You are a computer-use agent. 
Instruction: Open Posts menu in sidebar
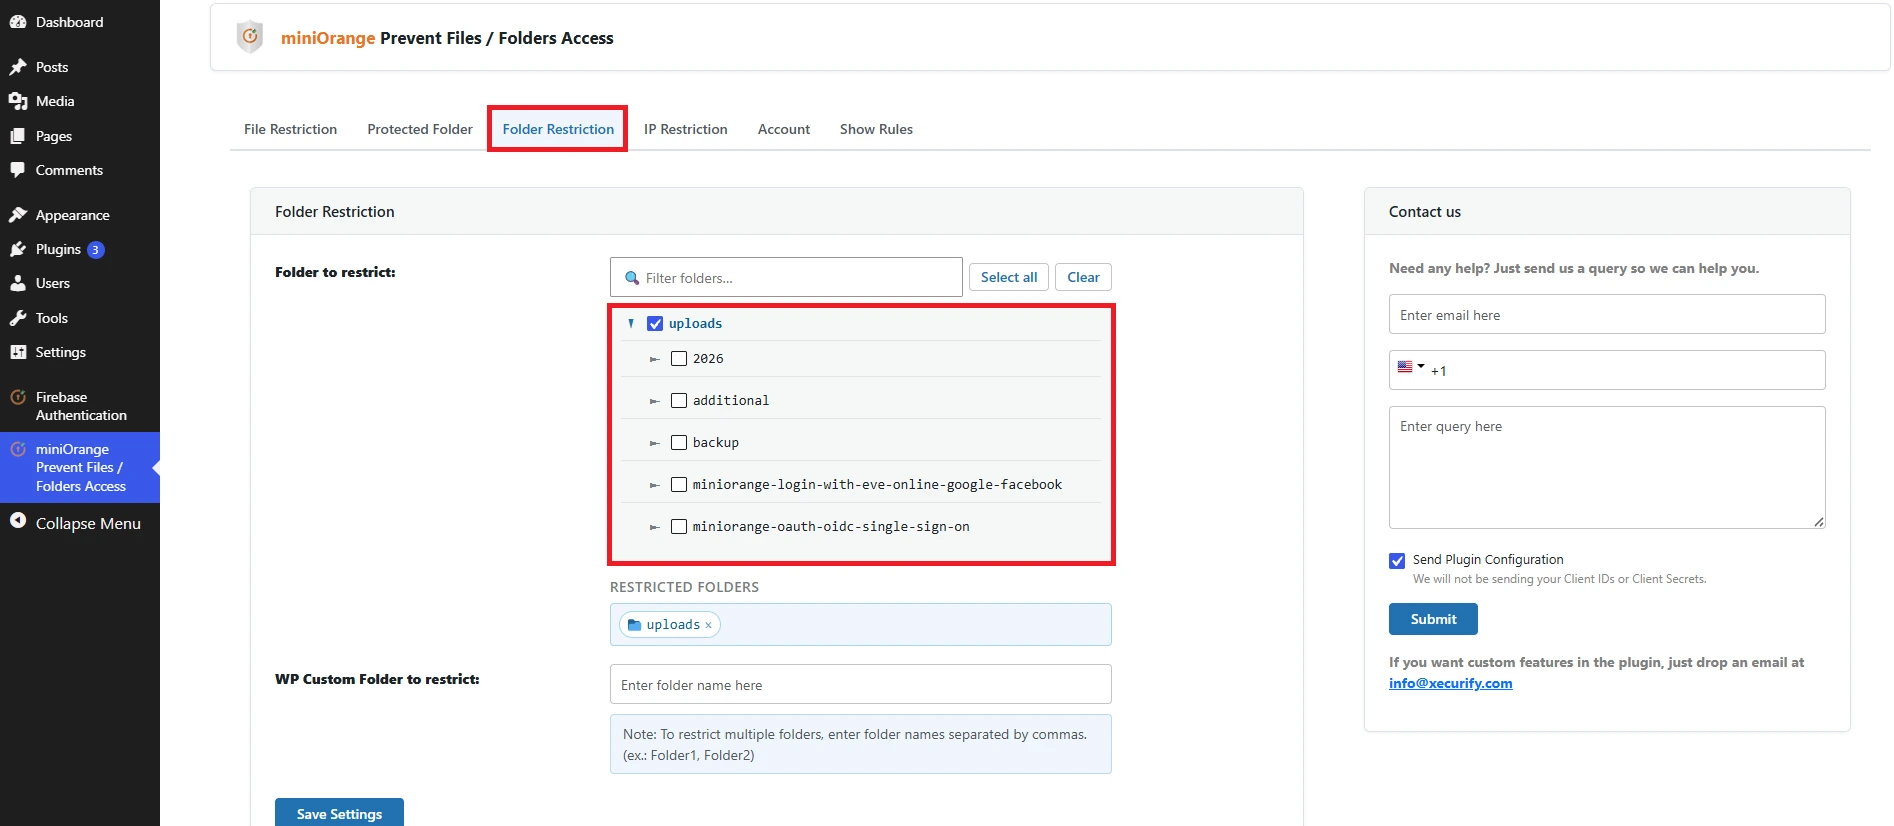click(x=52, y=67)
